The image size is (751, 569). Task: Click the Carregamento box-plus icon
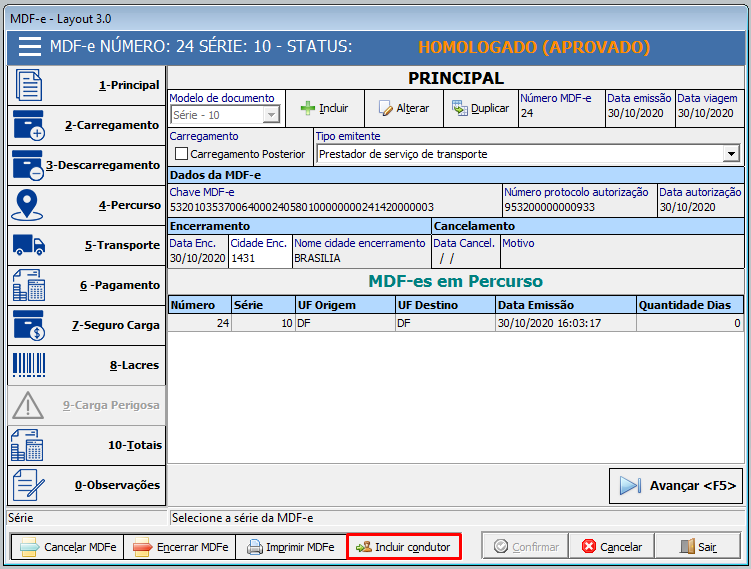coord(27,125)
